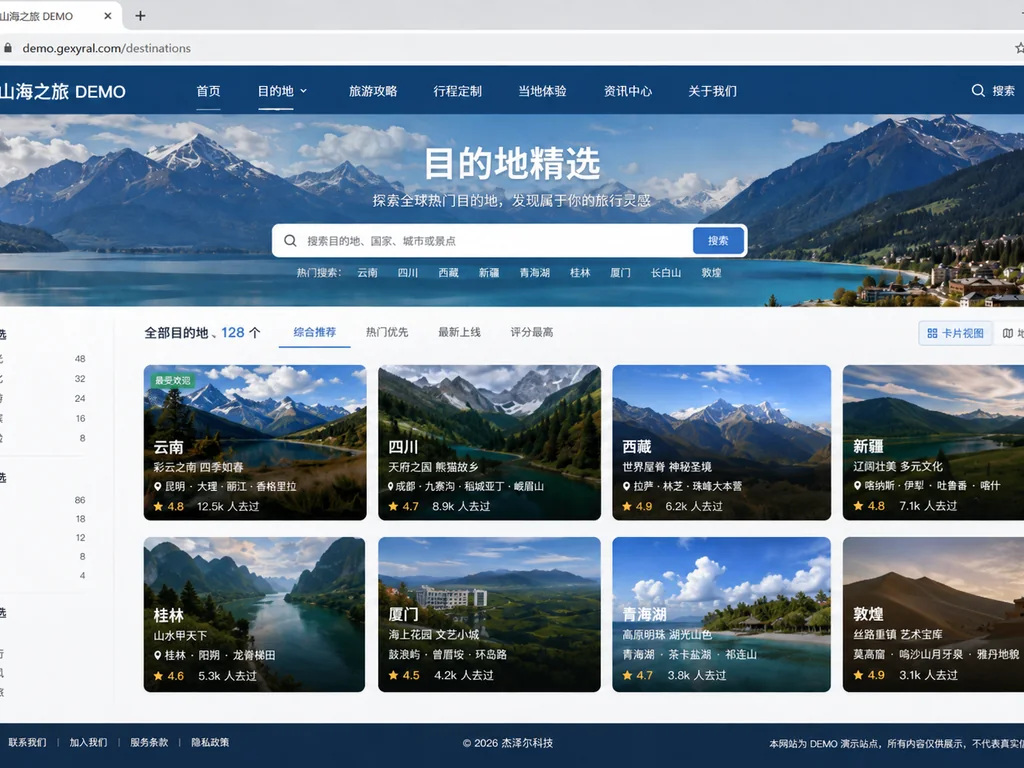Viewport: 1024px width, 768px height.
Task: Click the lock icon in the address bar
Action: tap(8, 48)
